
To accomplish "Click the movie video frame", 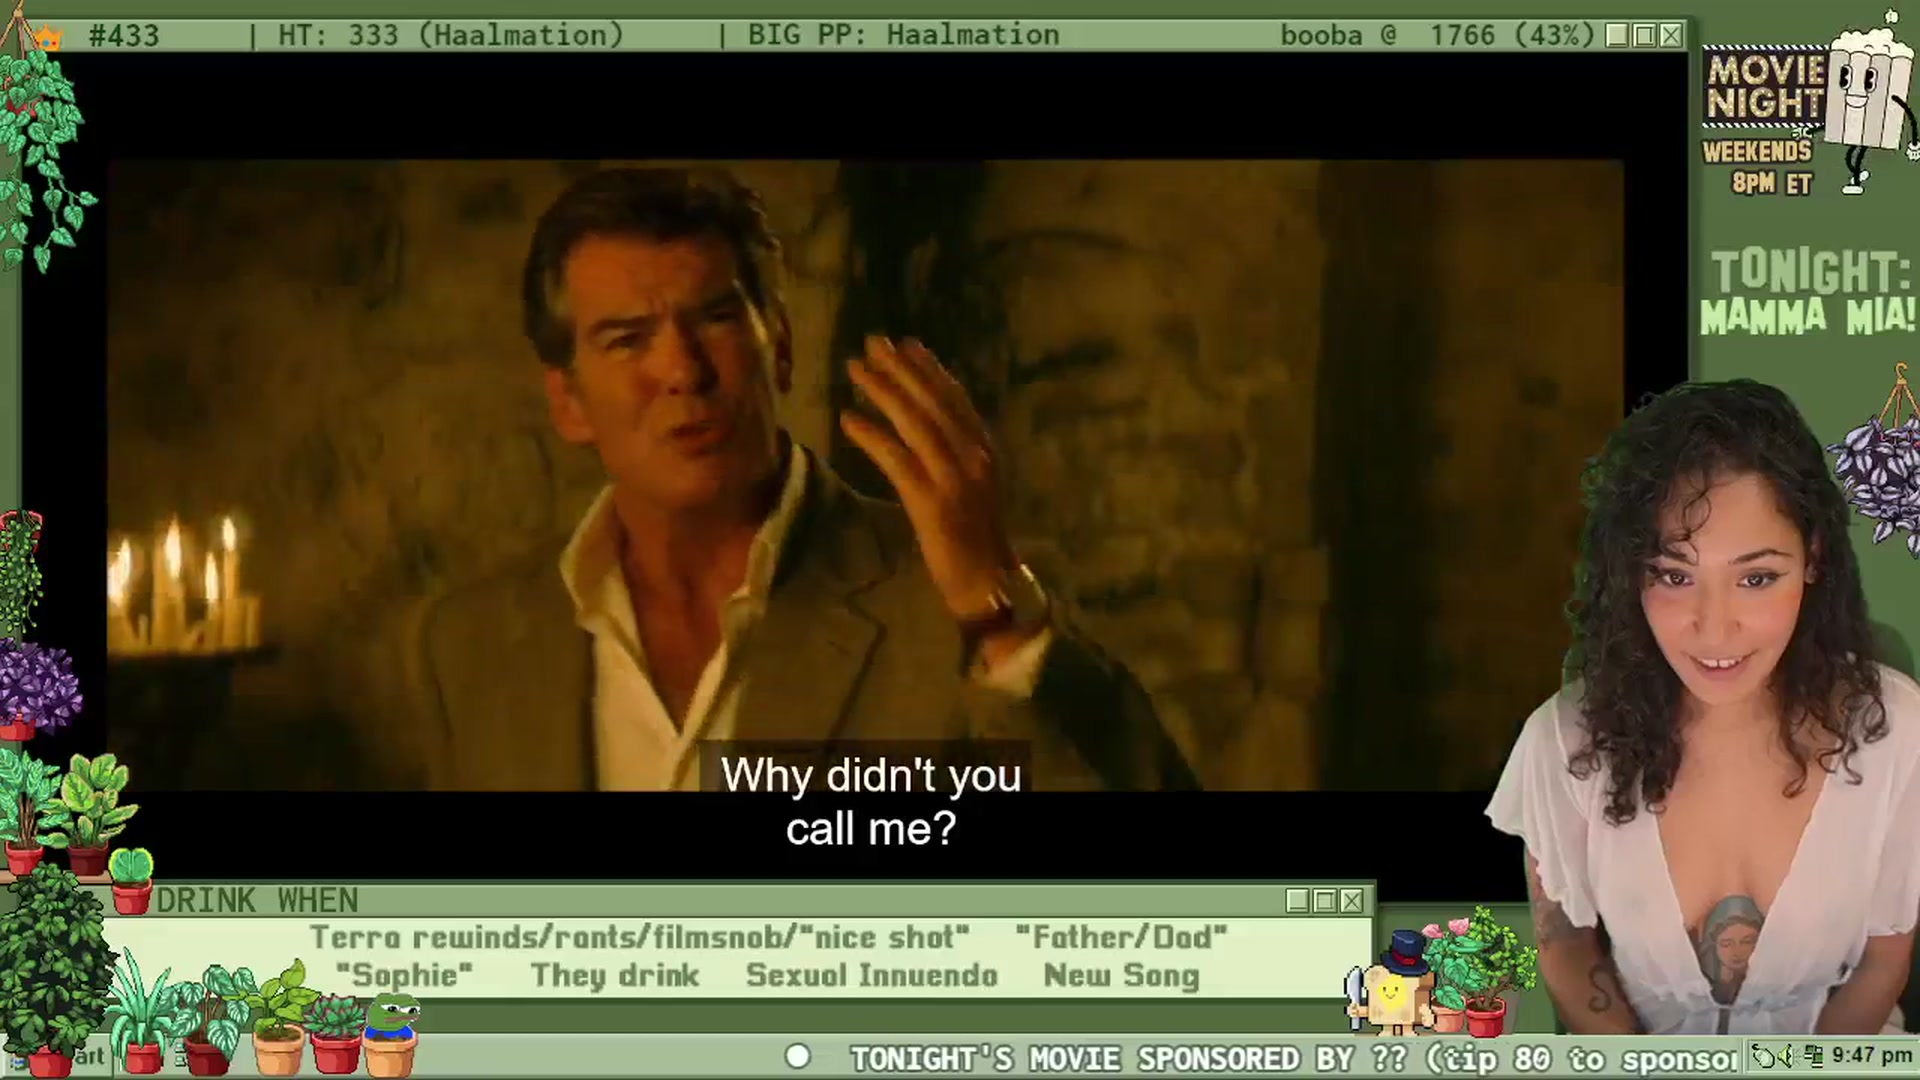I will tap(865, 475).
